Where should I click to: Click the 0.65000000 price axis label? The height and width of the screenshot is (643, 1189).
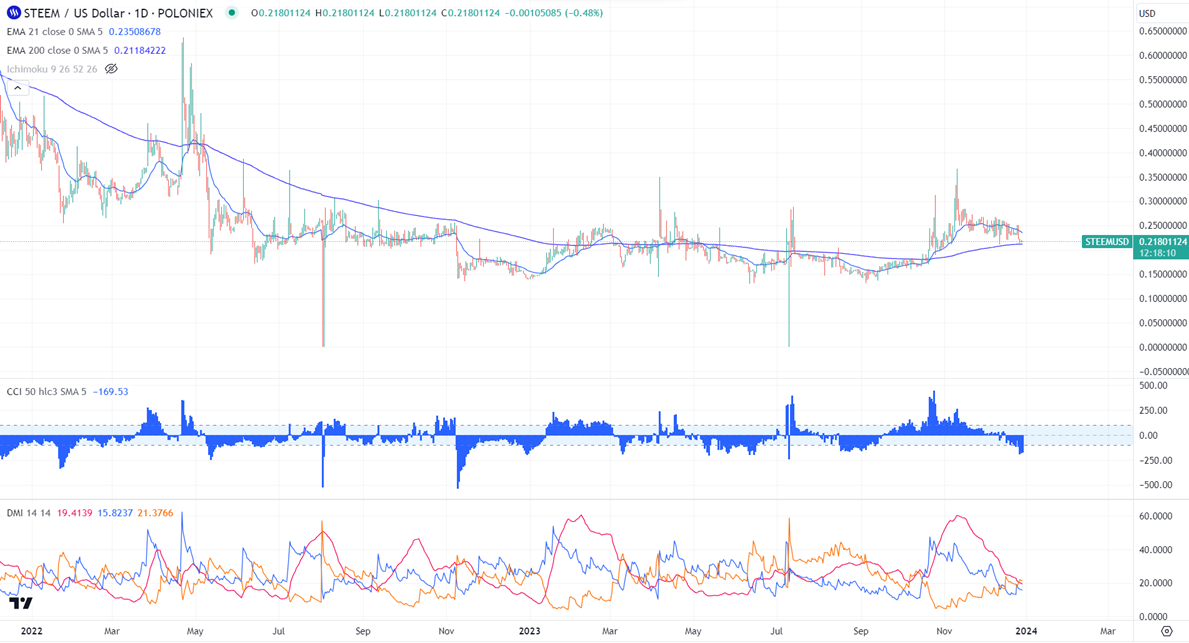[1162, 31]
